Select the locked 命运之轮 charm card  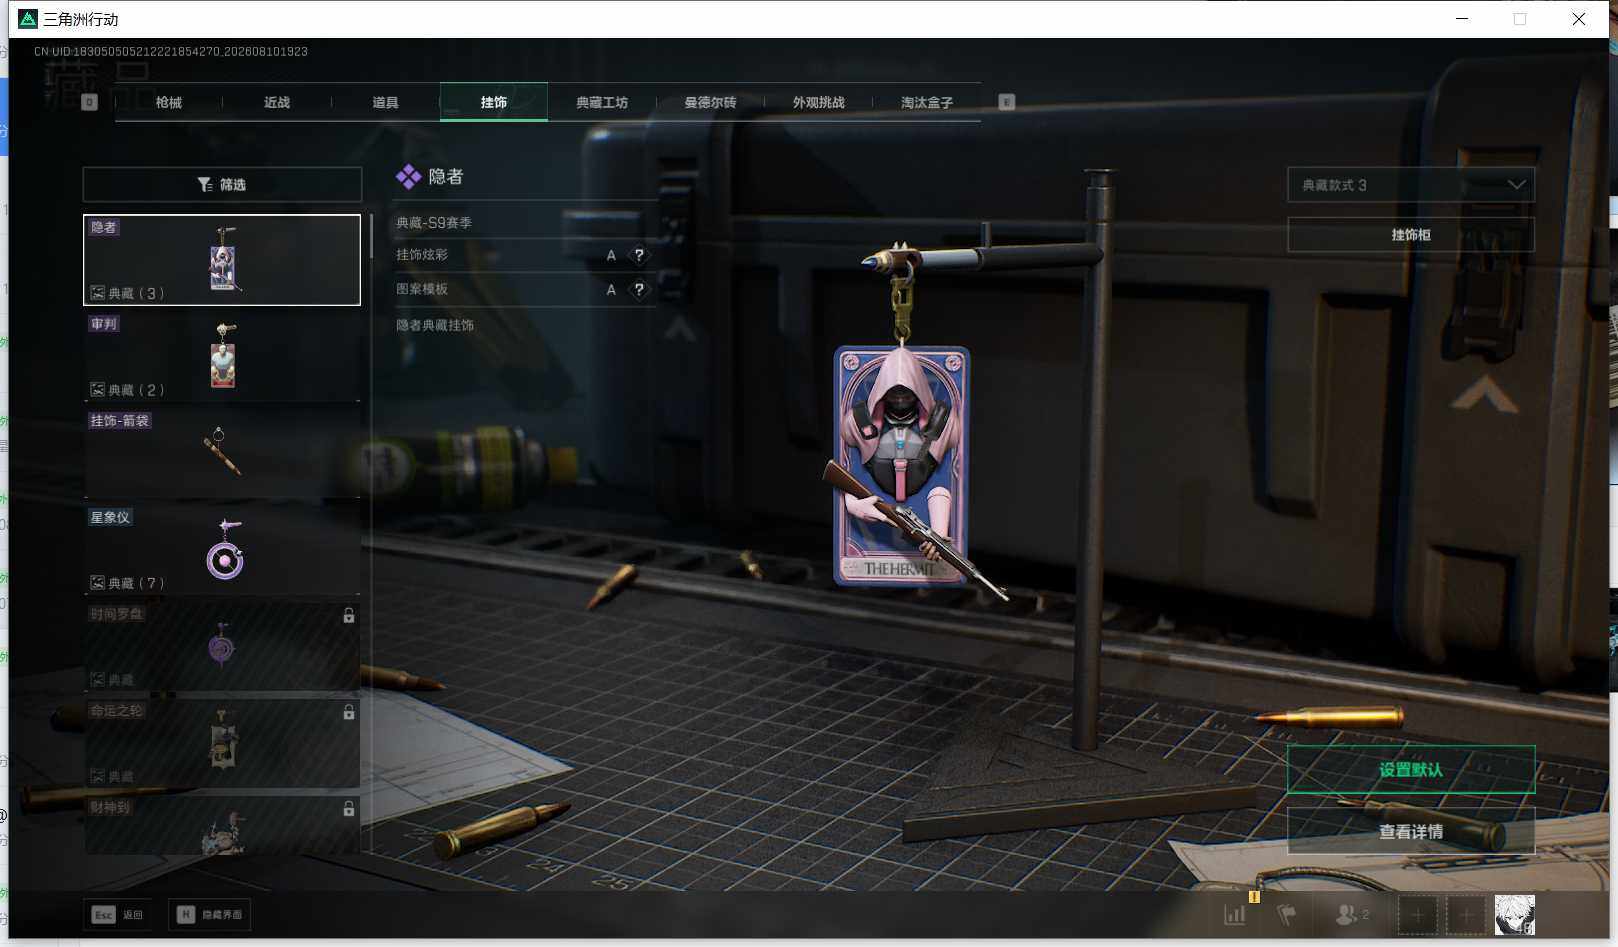[x=222, y=742]
